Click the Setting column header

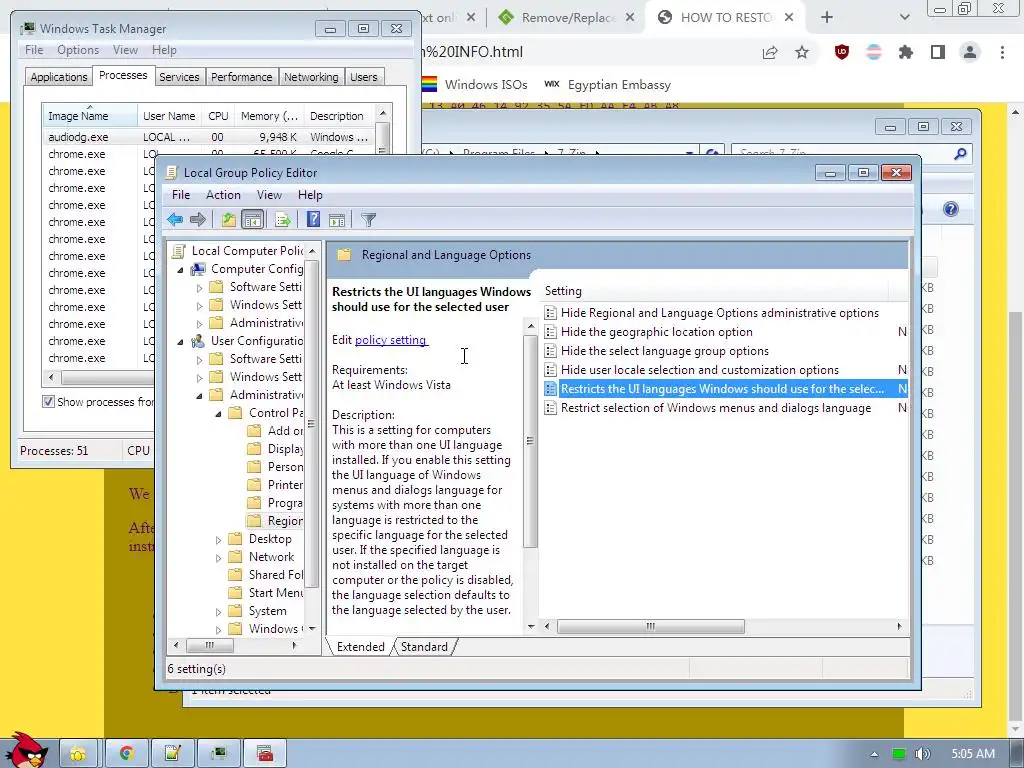coord(714,291)
